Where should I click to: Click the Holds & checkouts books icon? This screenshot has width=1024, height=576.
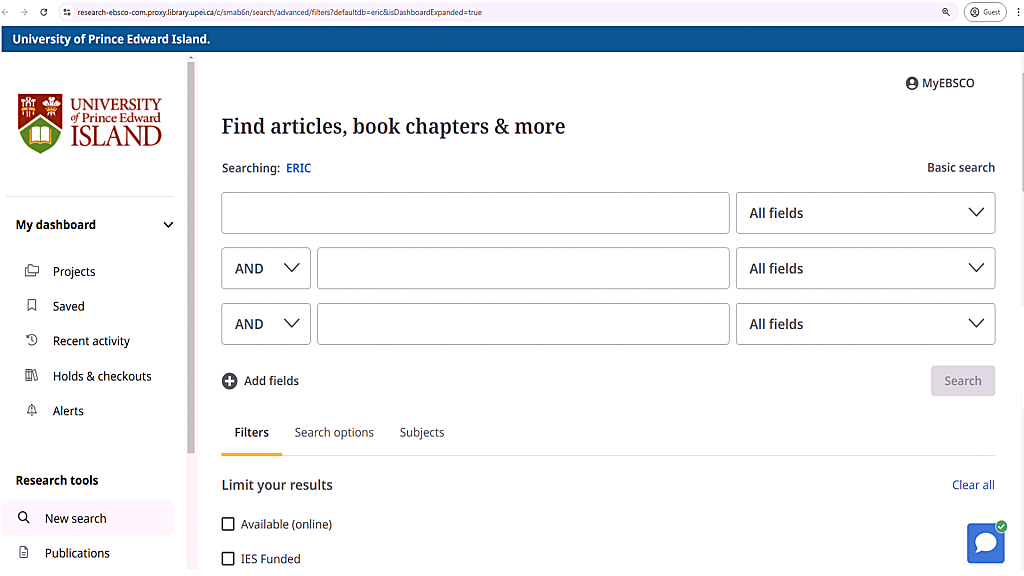(32, 376)
